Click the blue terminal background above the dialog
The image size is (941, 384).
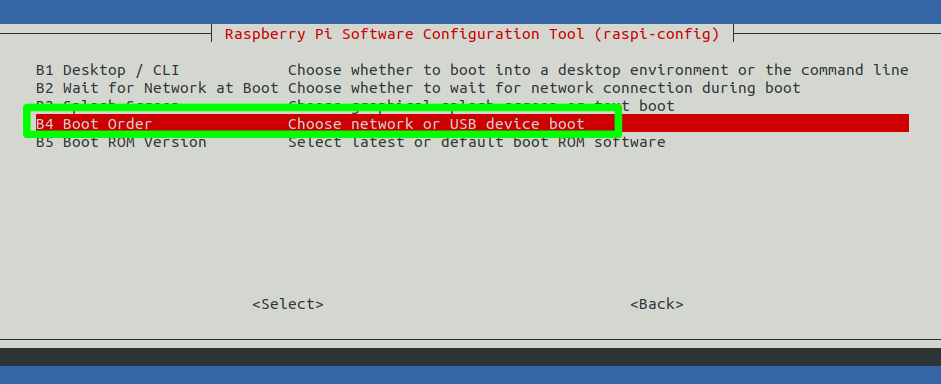(470, 11)
